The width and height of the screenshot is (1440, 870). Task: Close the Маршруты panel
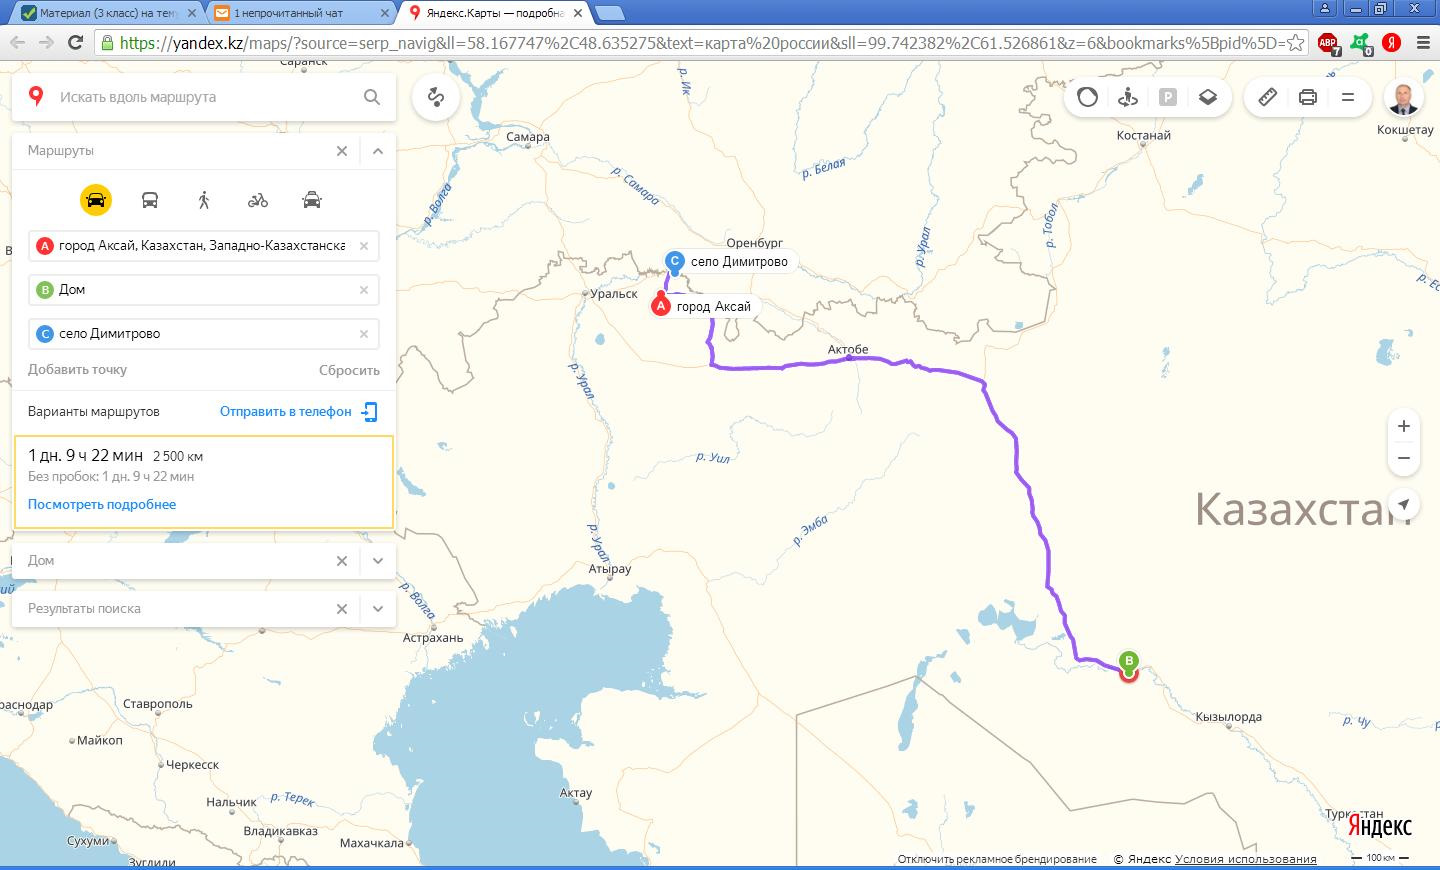[x=342, y=151]
